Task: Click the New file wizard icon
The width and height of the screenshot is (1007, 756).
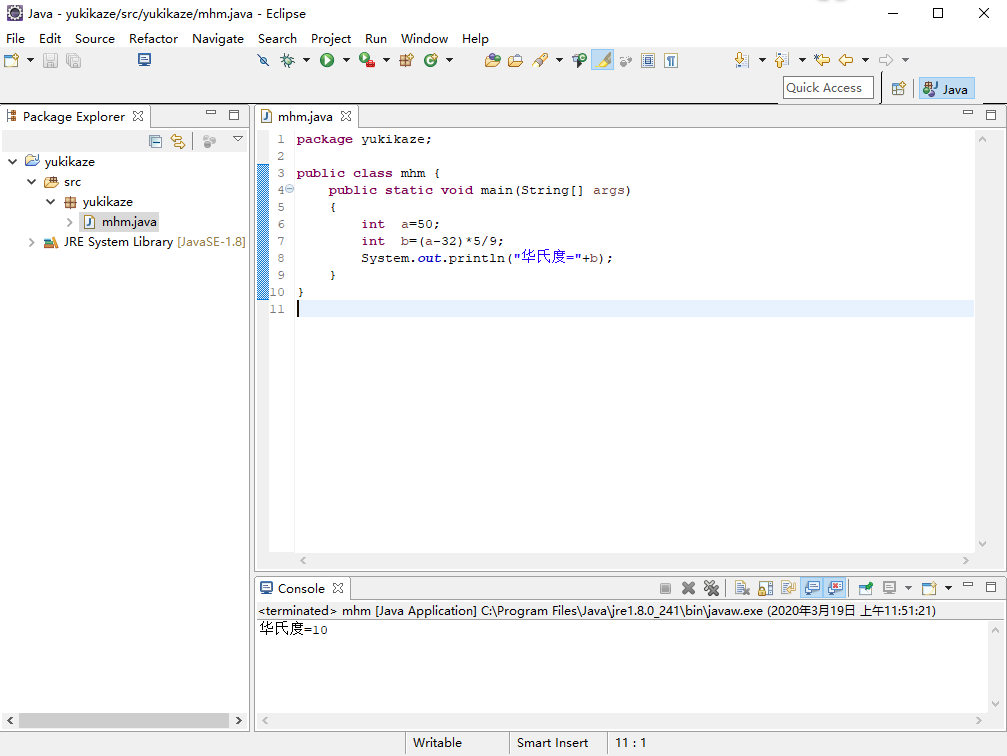Action: [x=12, y=60]
